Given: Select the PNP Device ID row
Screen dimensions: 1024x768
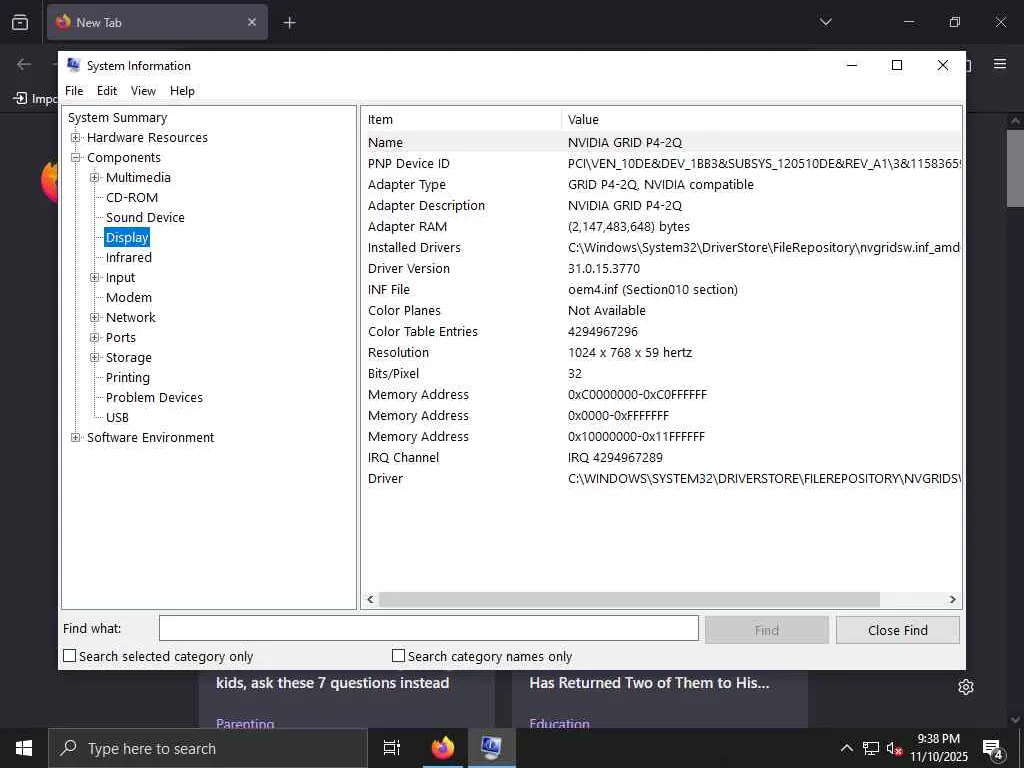Looking at the screenshot, I should (661, 164).
